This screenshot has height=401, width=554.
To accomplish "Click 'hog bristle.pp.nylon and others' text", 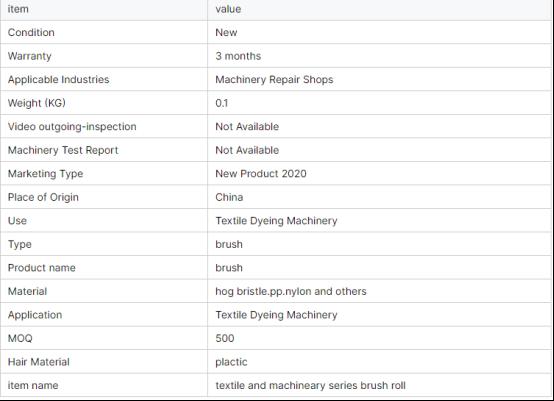I will coord(291,291).
